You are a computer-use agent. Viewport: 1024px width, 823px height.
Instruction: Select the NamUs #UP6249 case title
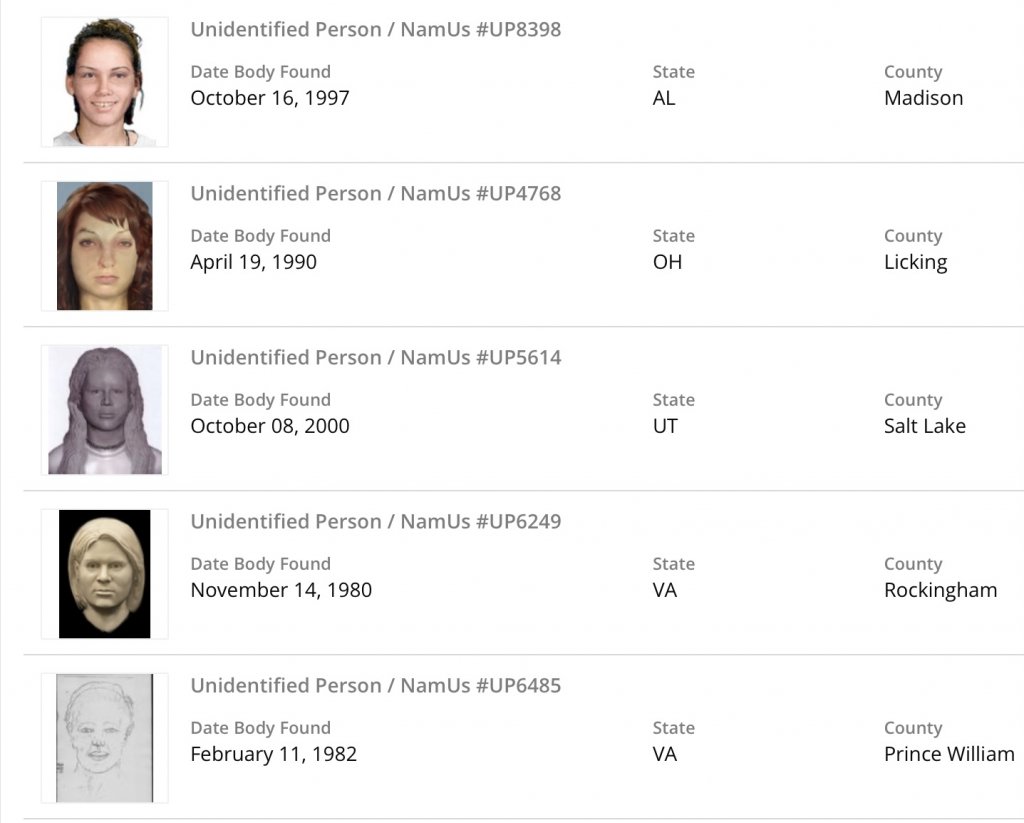[x=375, y=521]
